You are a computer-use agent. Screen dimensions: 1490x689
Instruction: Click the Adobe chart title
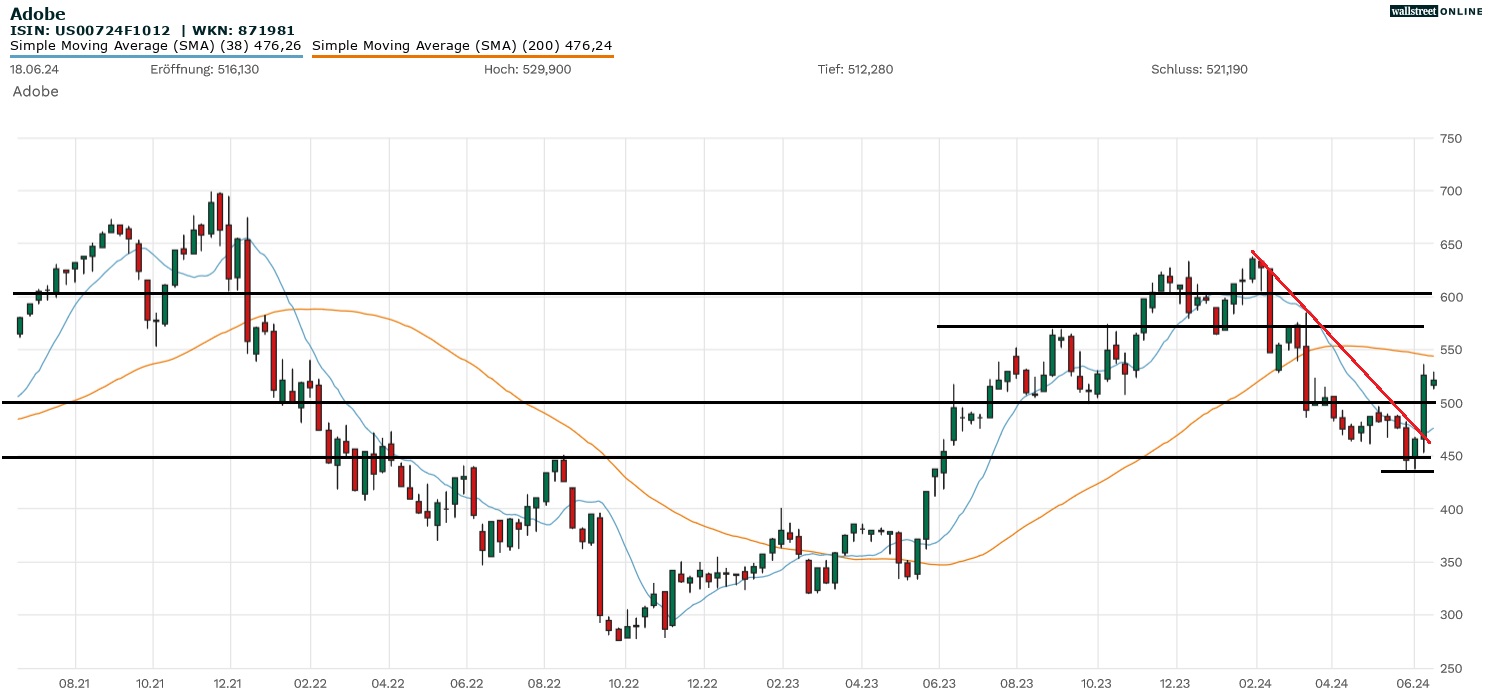[37, 13]
